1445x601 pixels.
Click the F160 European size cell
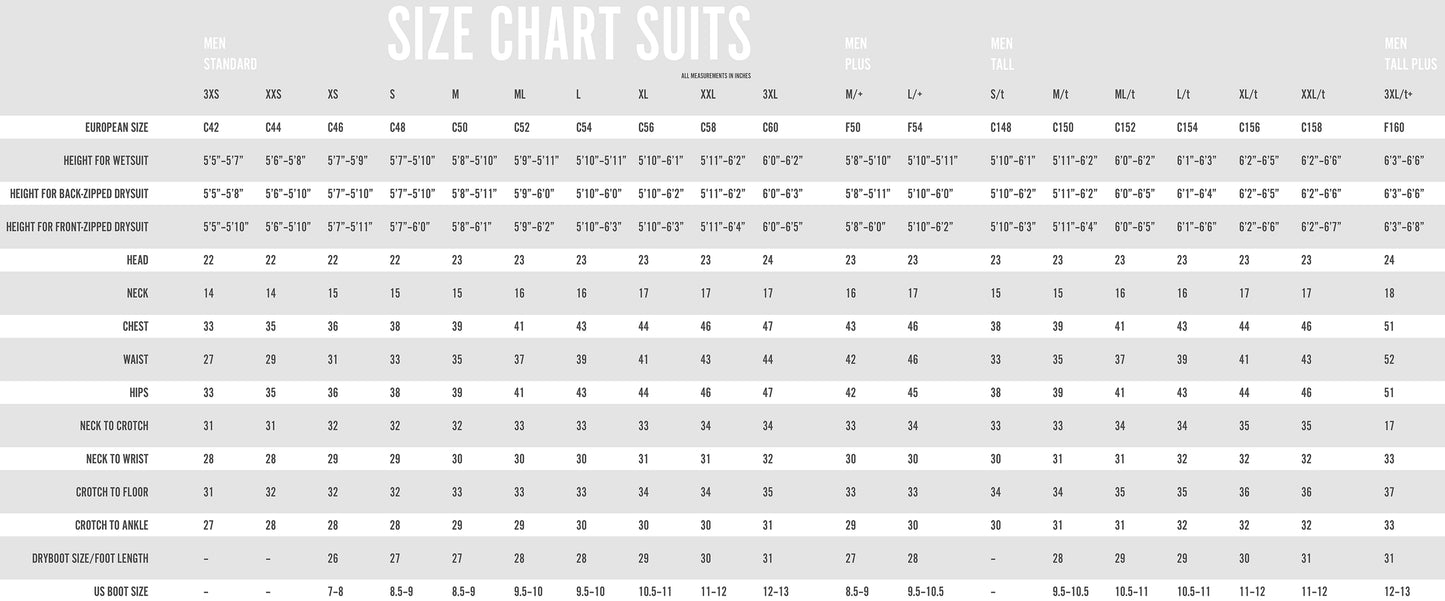[1394, 128]
